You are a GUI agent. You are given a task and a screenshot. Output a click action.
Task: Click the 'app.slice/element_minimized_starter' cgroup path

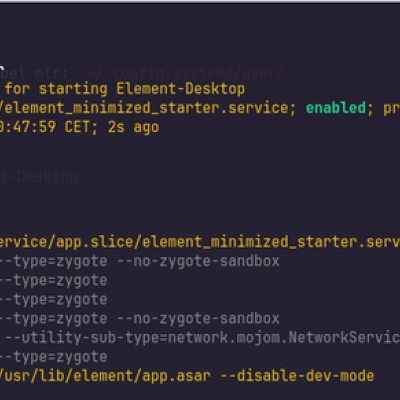[x=206, y=242]
